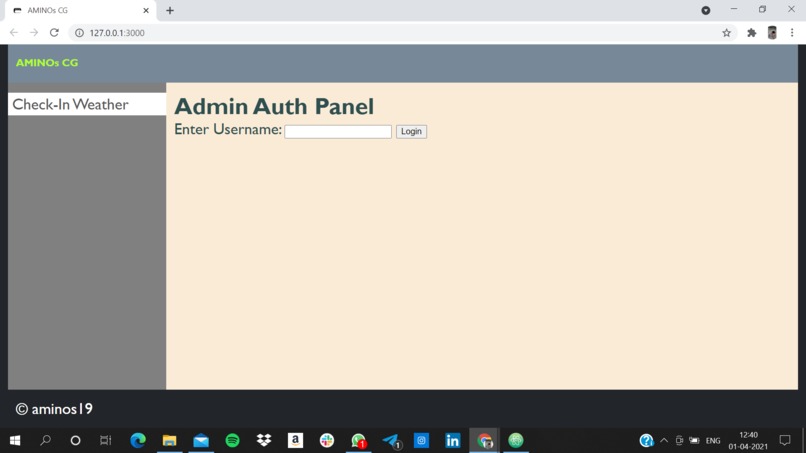Click the © aminos19 footer text
Screen dimensions: 806x453
click(x=54, y=409)
